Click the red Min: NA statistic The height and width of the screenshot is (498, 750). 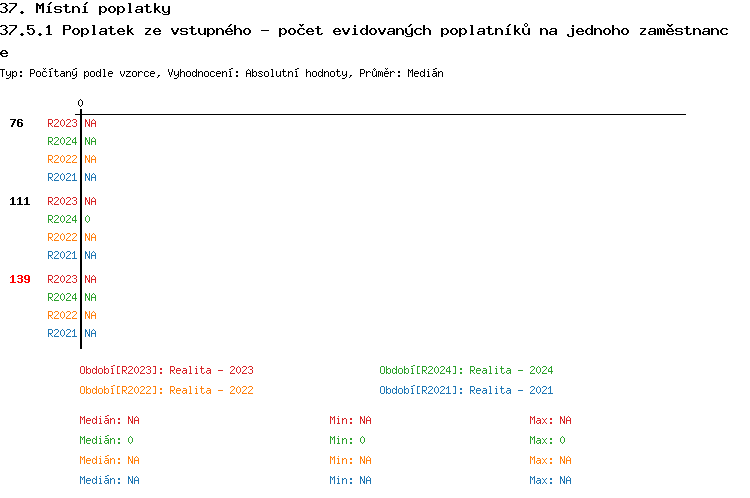click(350, 420)
